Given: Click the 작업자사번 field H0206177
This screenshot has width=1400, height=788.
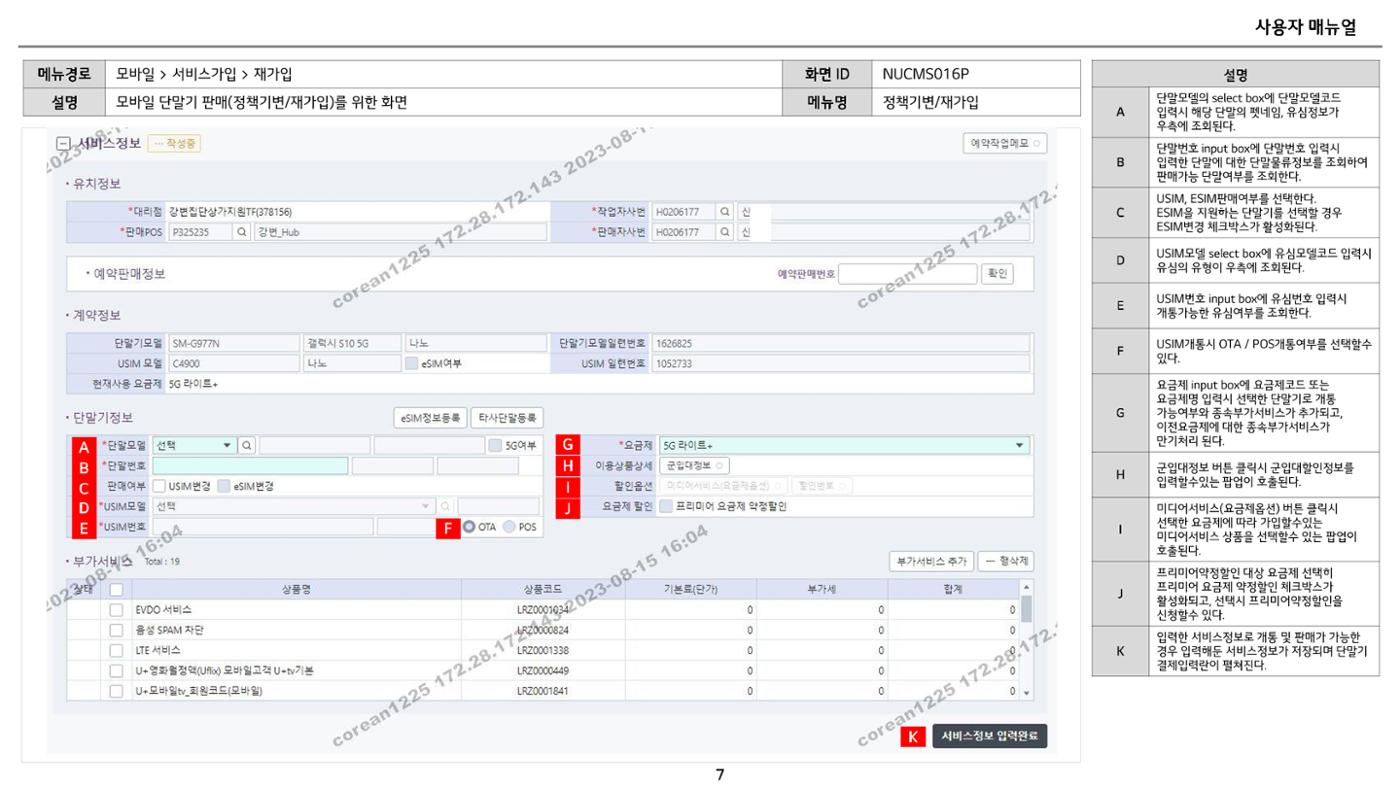Looking at the screenshot, I should pyautogui.click(x=684, y=212).
